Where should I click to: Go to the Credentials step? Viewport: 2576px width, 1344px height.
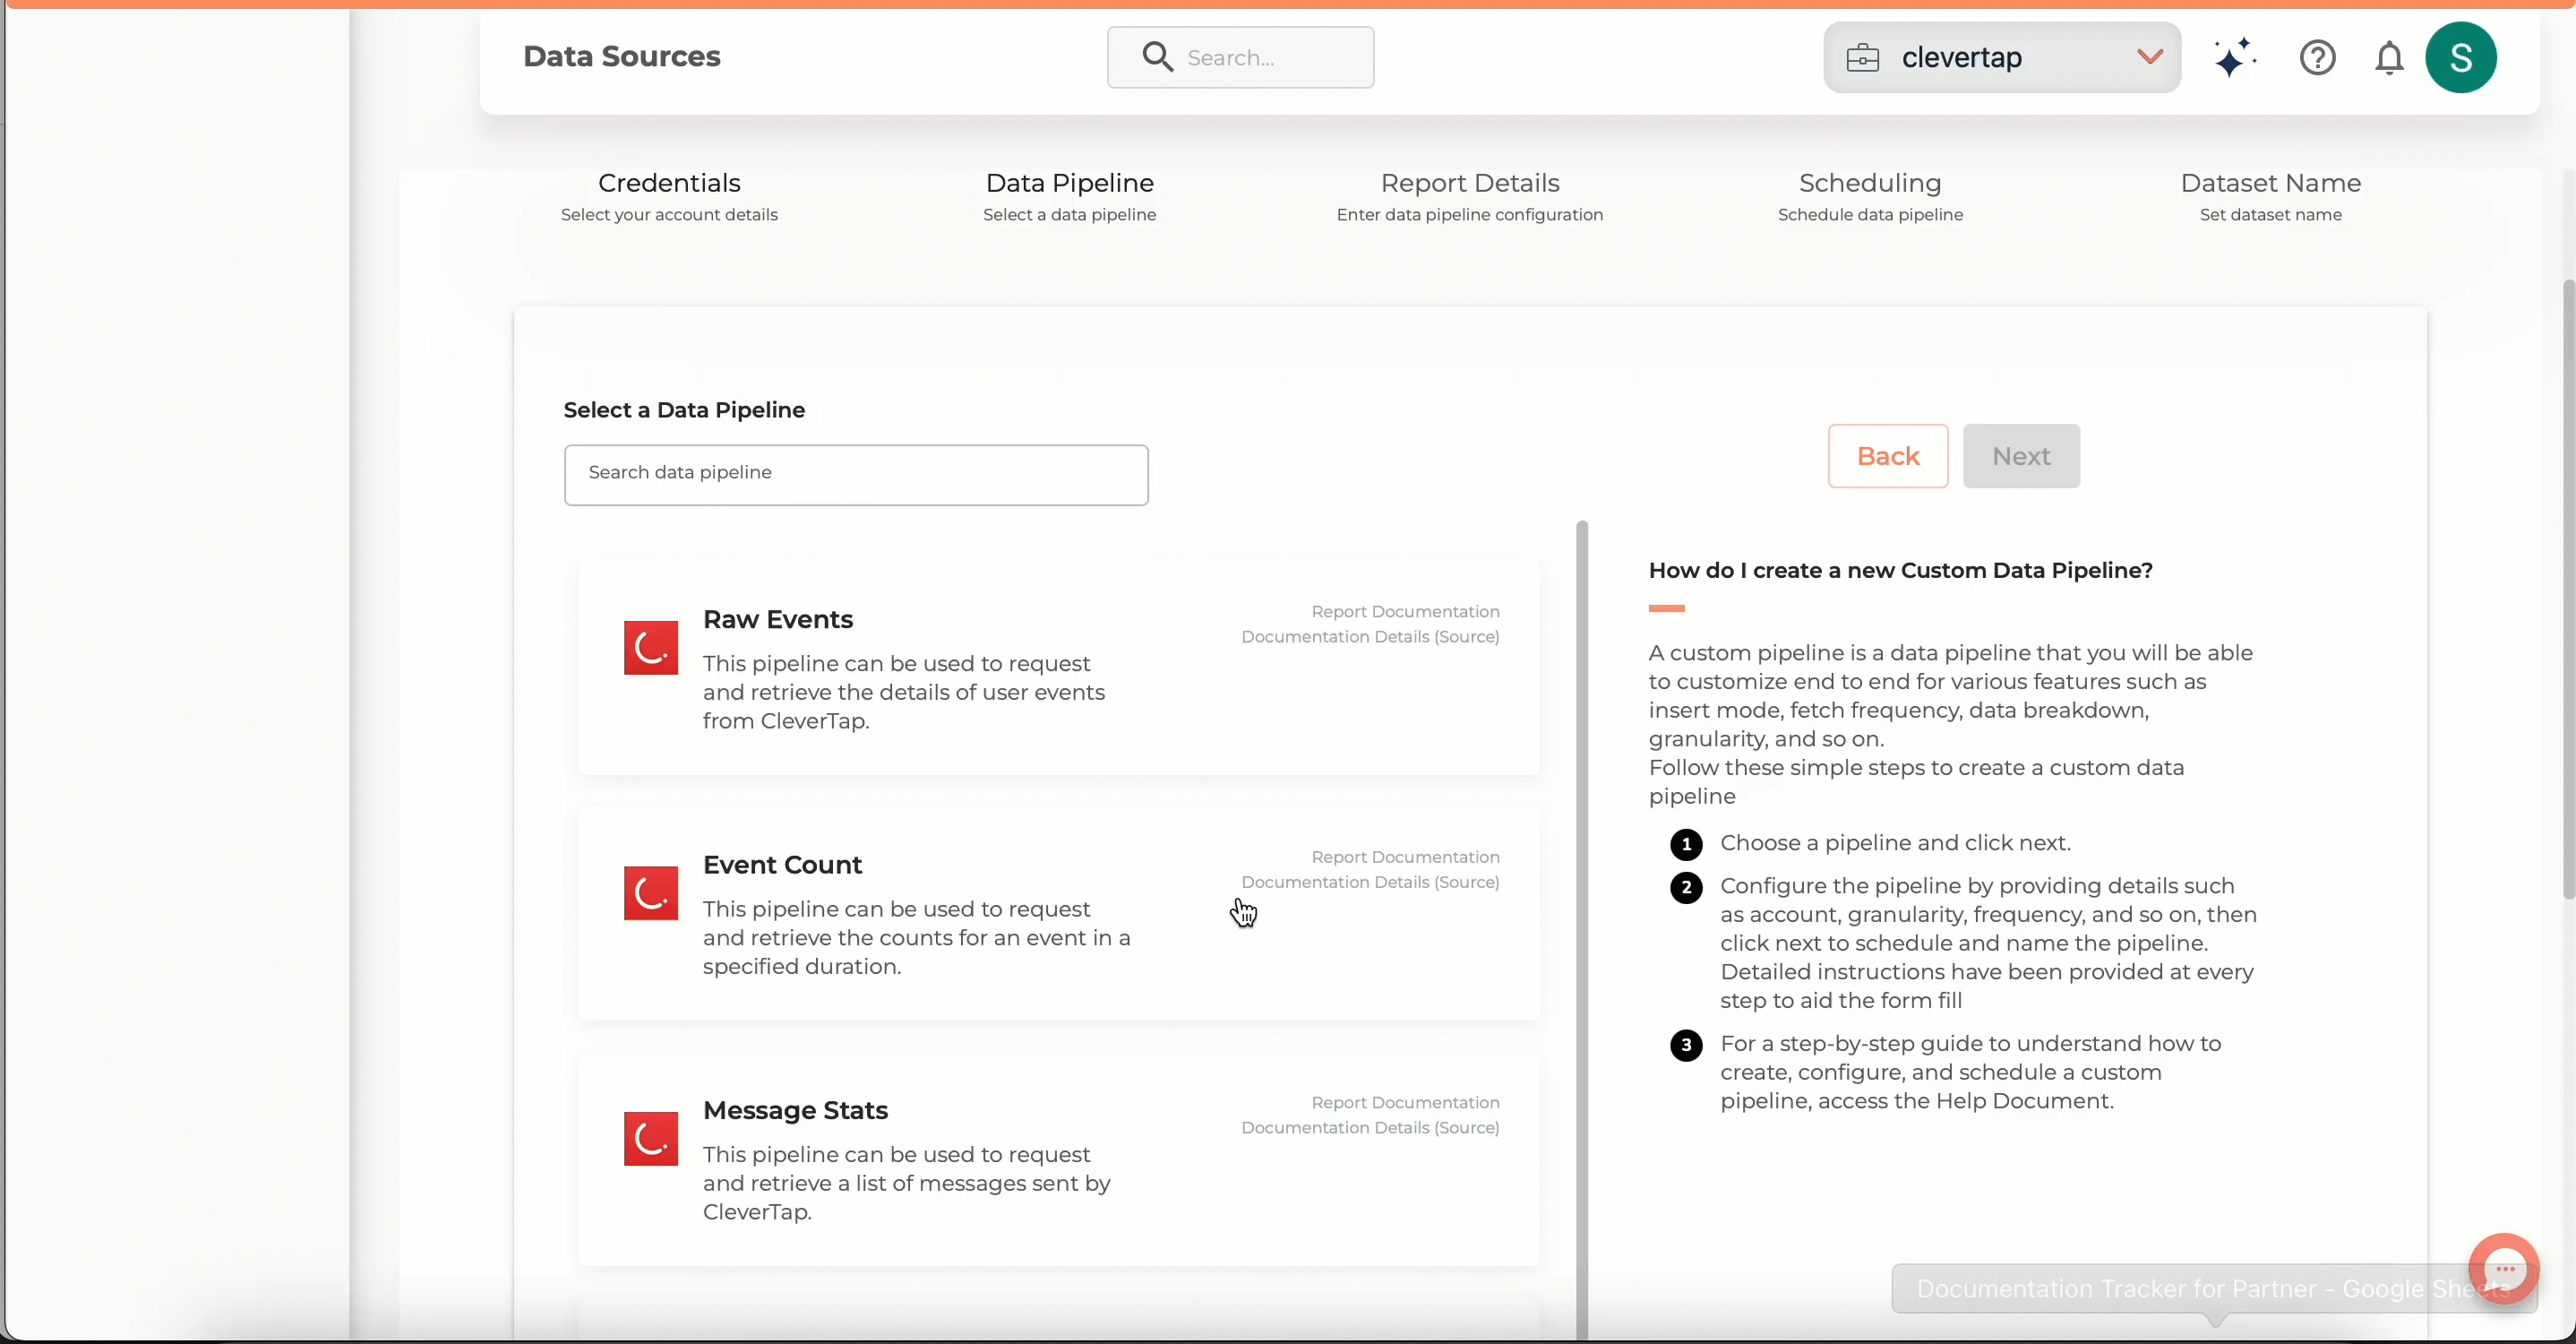[x=669, y=197]
